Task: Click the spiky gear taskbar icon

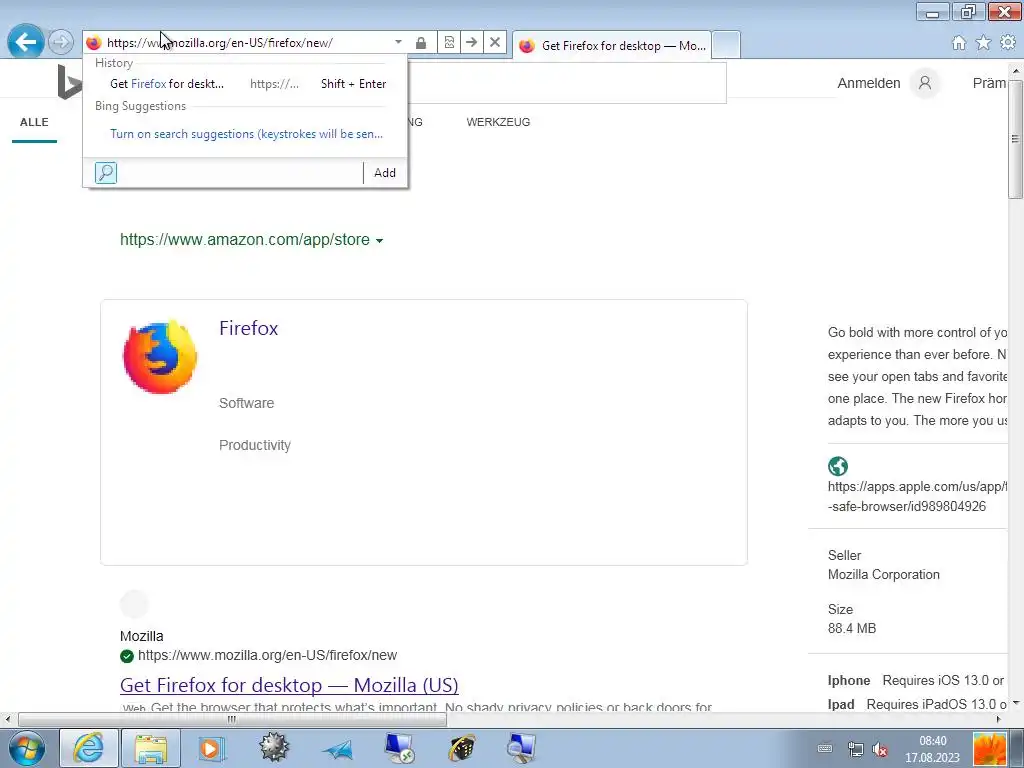Action: (274, 748)
